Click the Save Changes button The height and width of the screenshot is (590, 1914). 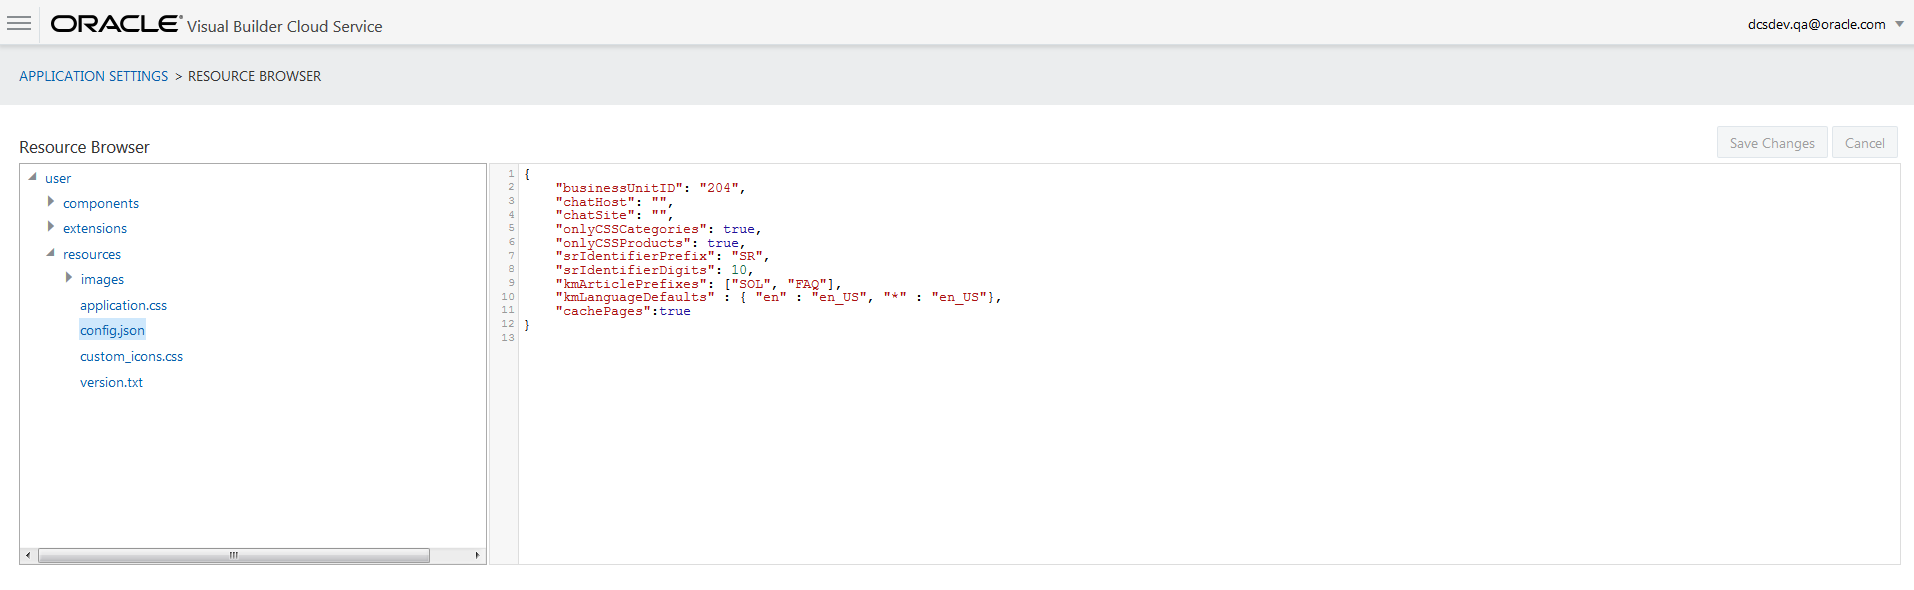[x=1771, y=143]
